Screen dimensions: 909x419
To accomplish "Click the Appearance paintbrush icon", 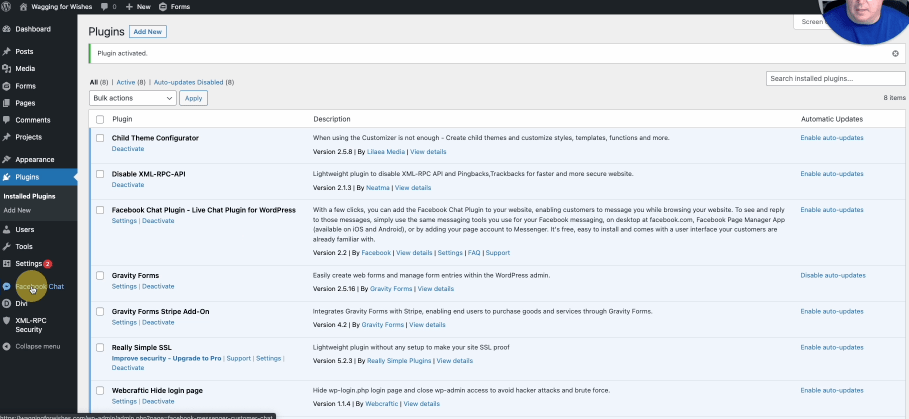I will [x=7, y=159].
